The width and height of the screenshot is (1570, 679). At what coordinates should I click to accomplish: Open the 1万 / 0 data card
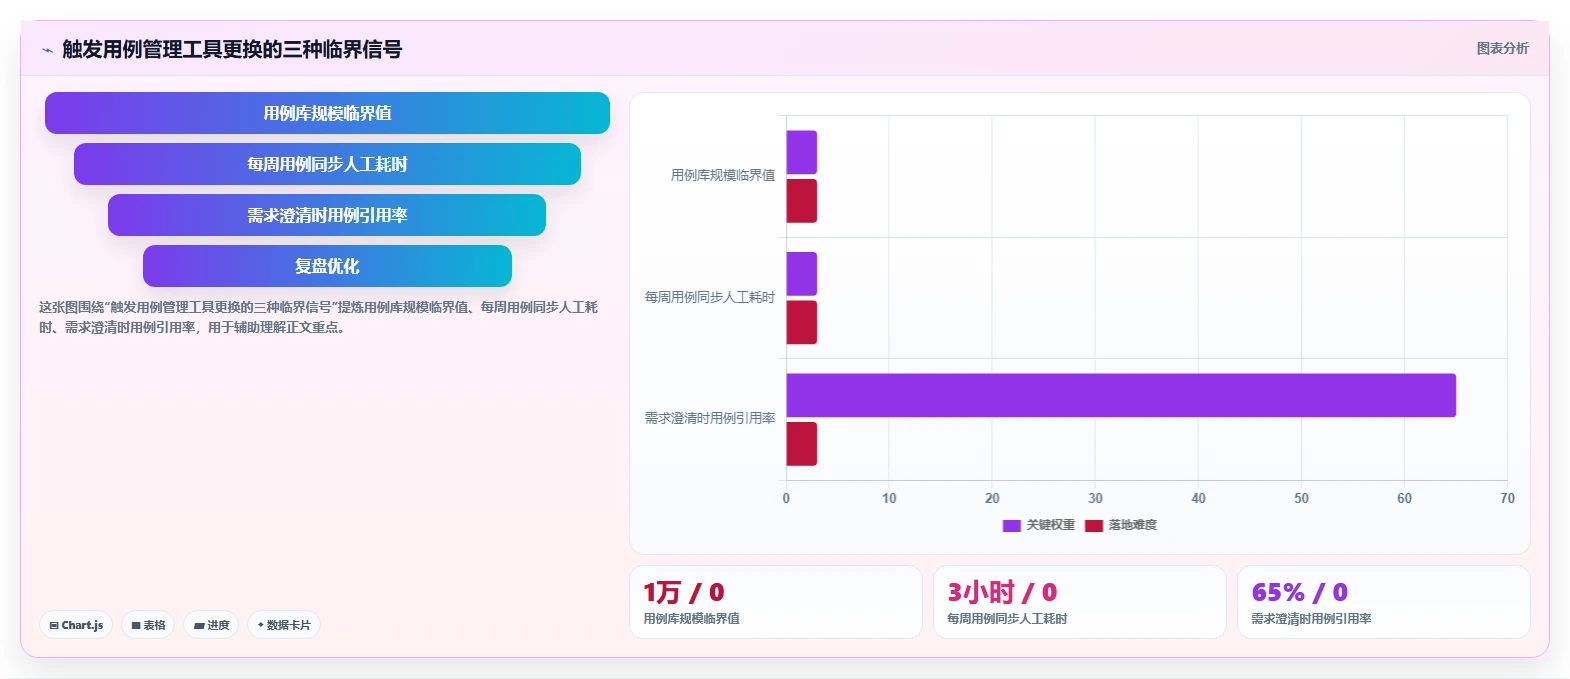coord(776,602)
